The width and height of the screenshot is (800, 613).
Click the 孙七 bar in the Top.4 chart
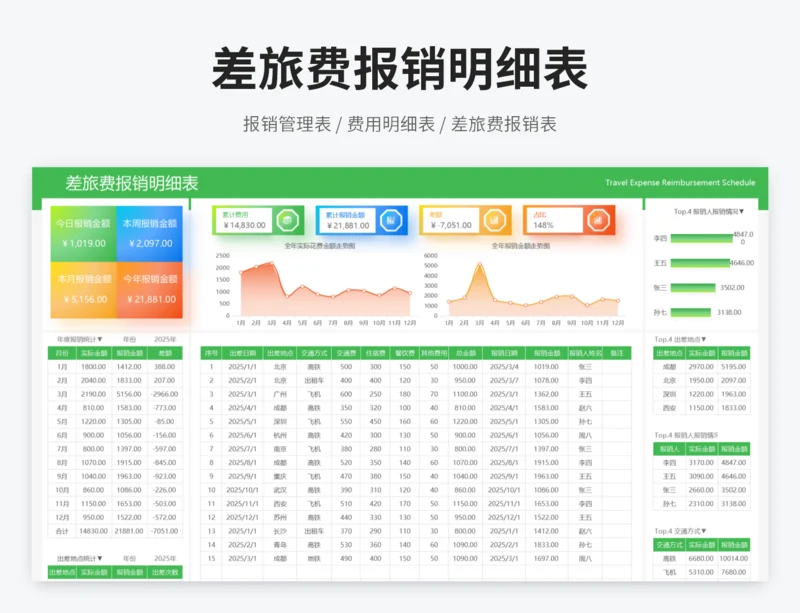click(691, 312)
